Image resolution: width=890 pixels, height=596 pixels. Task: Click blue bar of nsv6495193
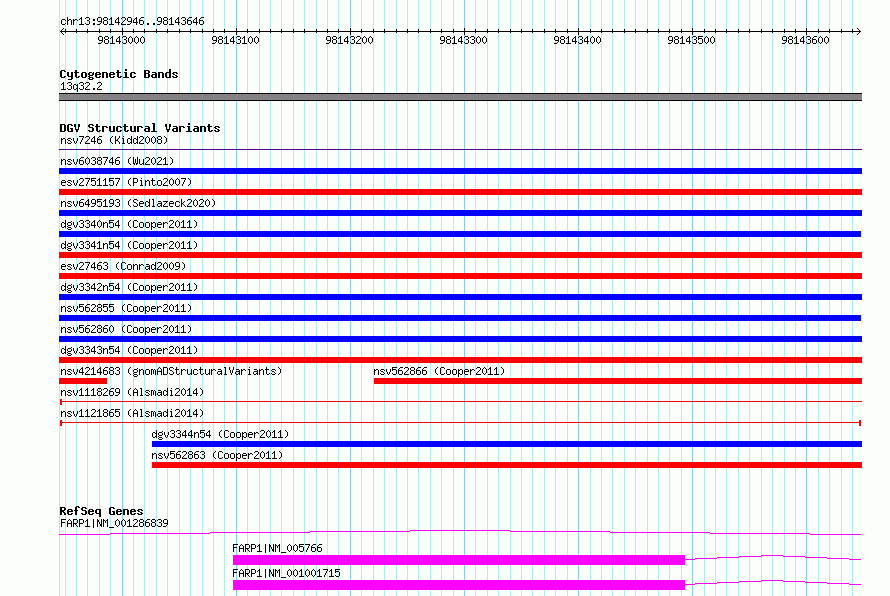460,213
